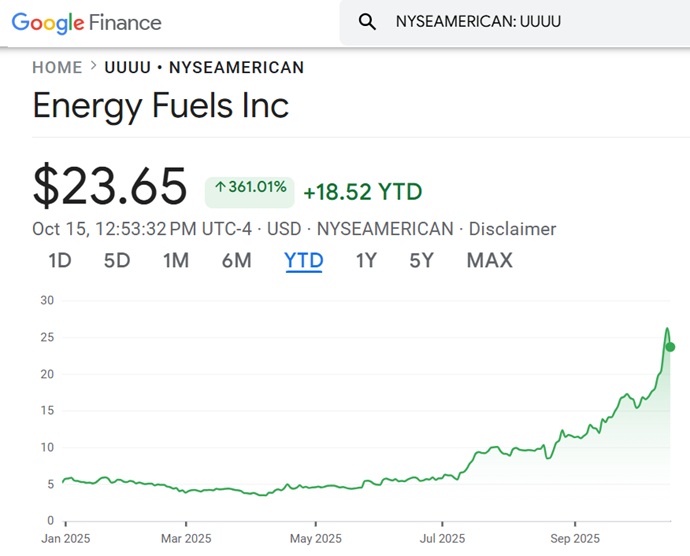Open the Disclaimer link
The height and width of the screenshot is (556, 690).
point(512,229)
